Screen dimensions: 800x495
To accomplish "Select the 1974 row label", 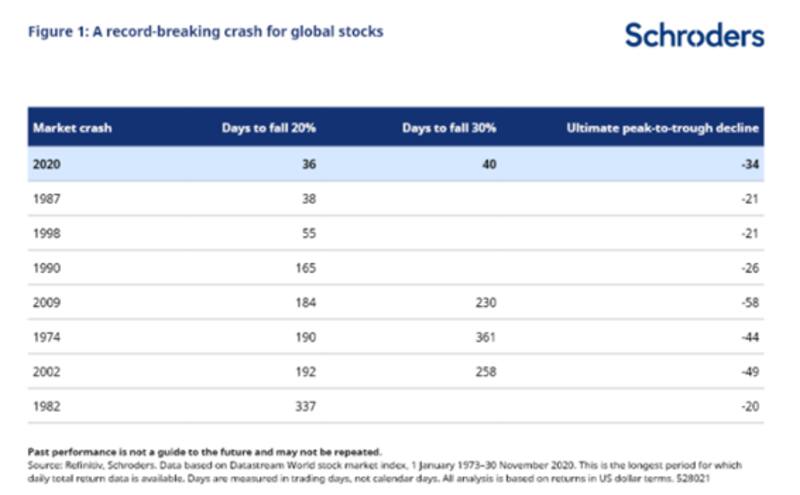I will click(x=47, y=337).
